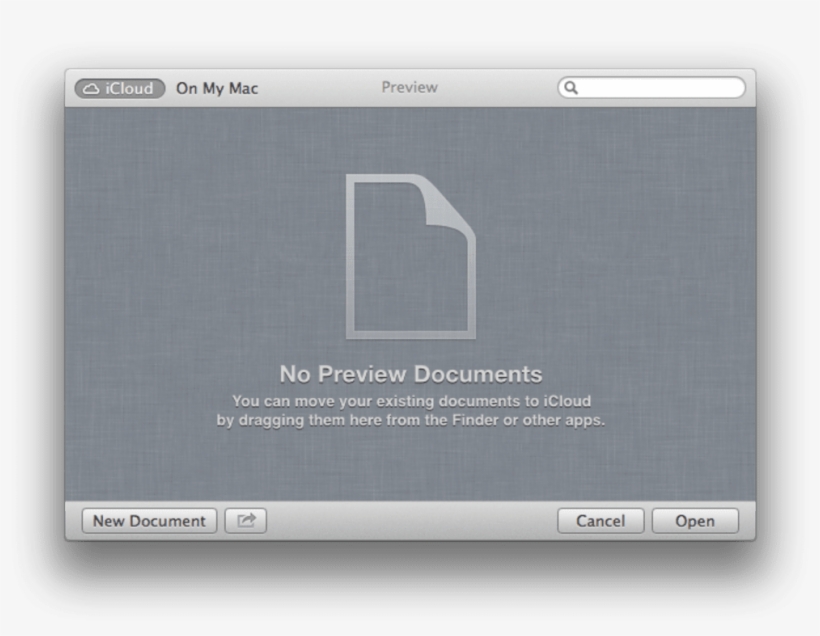
Task: Click the "Preview" window title text
Action: point(409,87)
